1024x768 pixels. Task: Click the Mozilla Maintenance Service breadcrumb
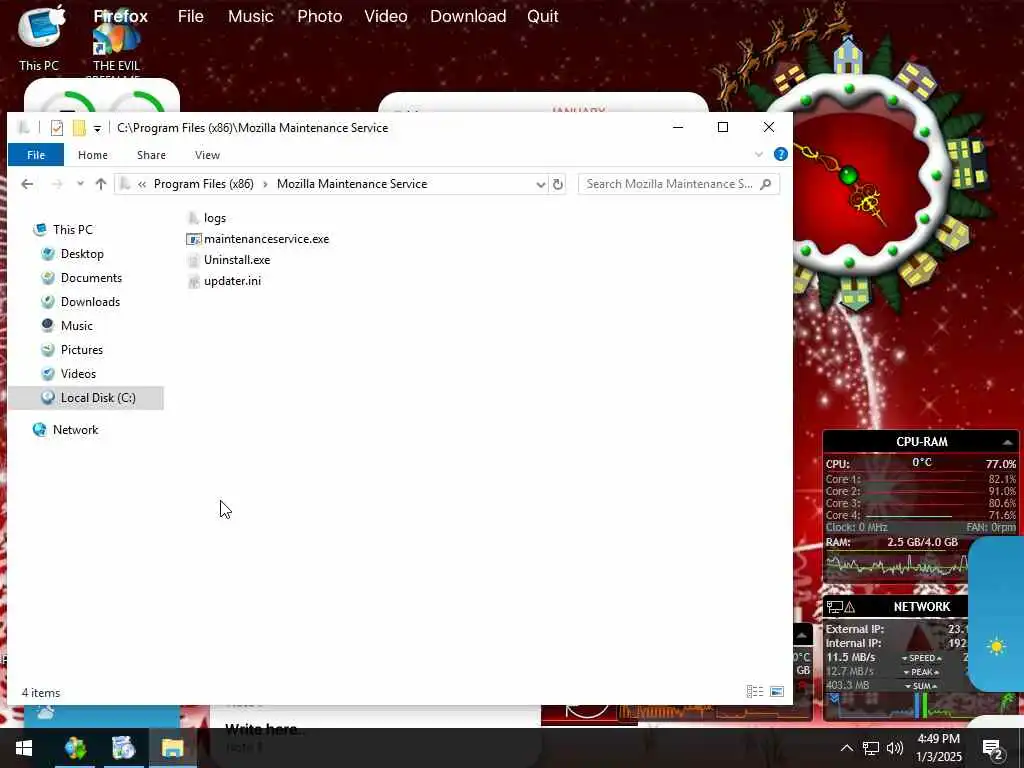coord(352,184)
